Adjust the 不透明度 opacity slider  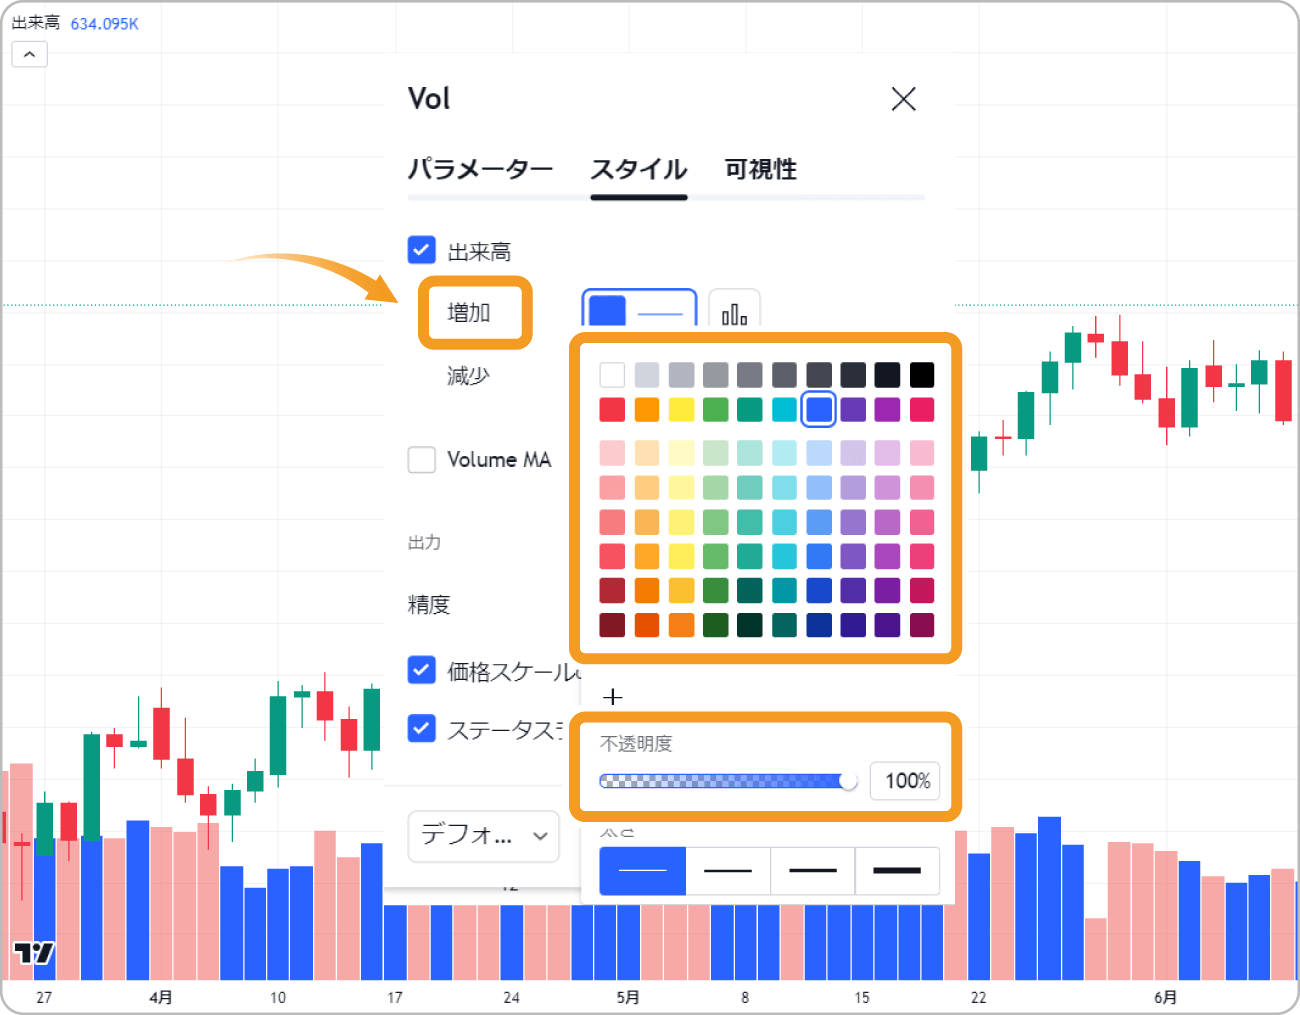pyautogui.click(x=728, y=781)
